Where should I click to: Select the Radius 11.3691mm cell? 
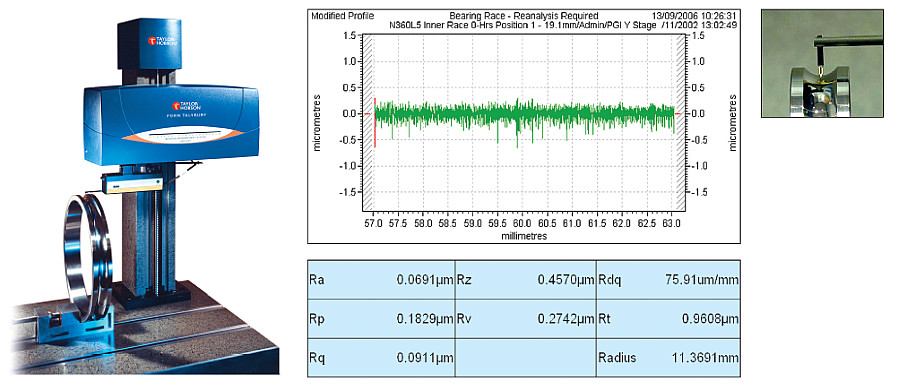[x=668, y=358]
